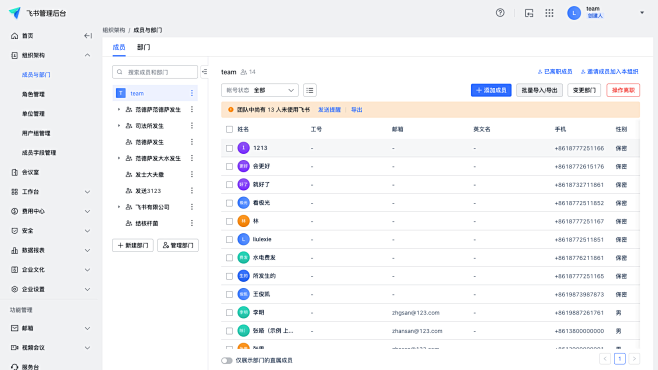
Task: Check the box for row with +8618772511851
Action: (229, 240)
